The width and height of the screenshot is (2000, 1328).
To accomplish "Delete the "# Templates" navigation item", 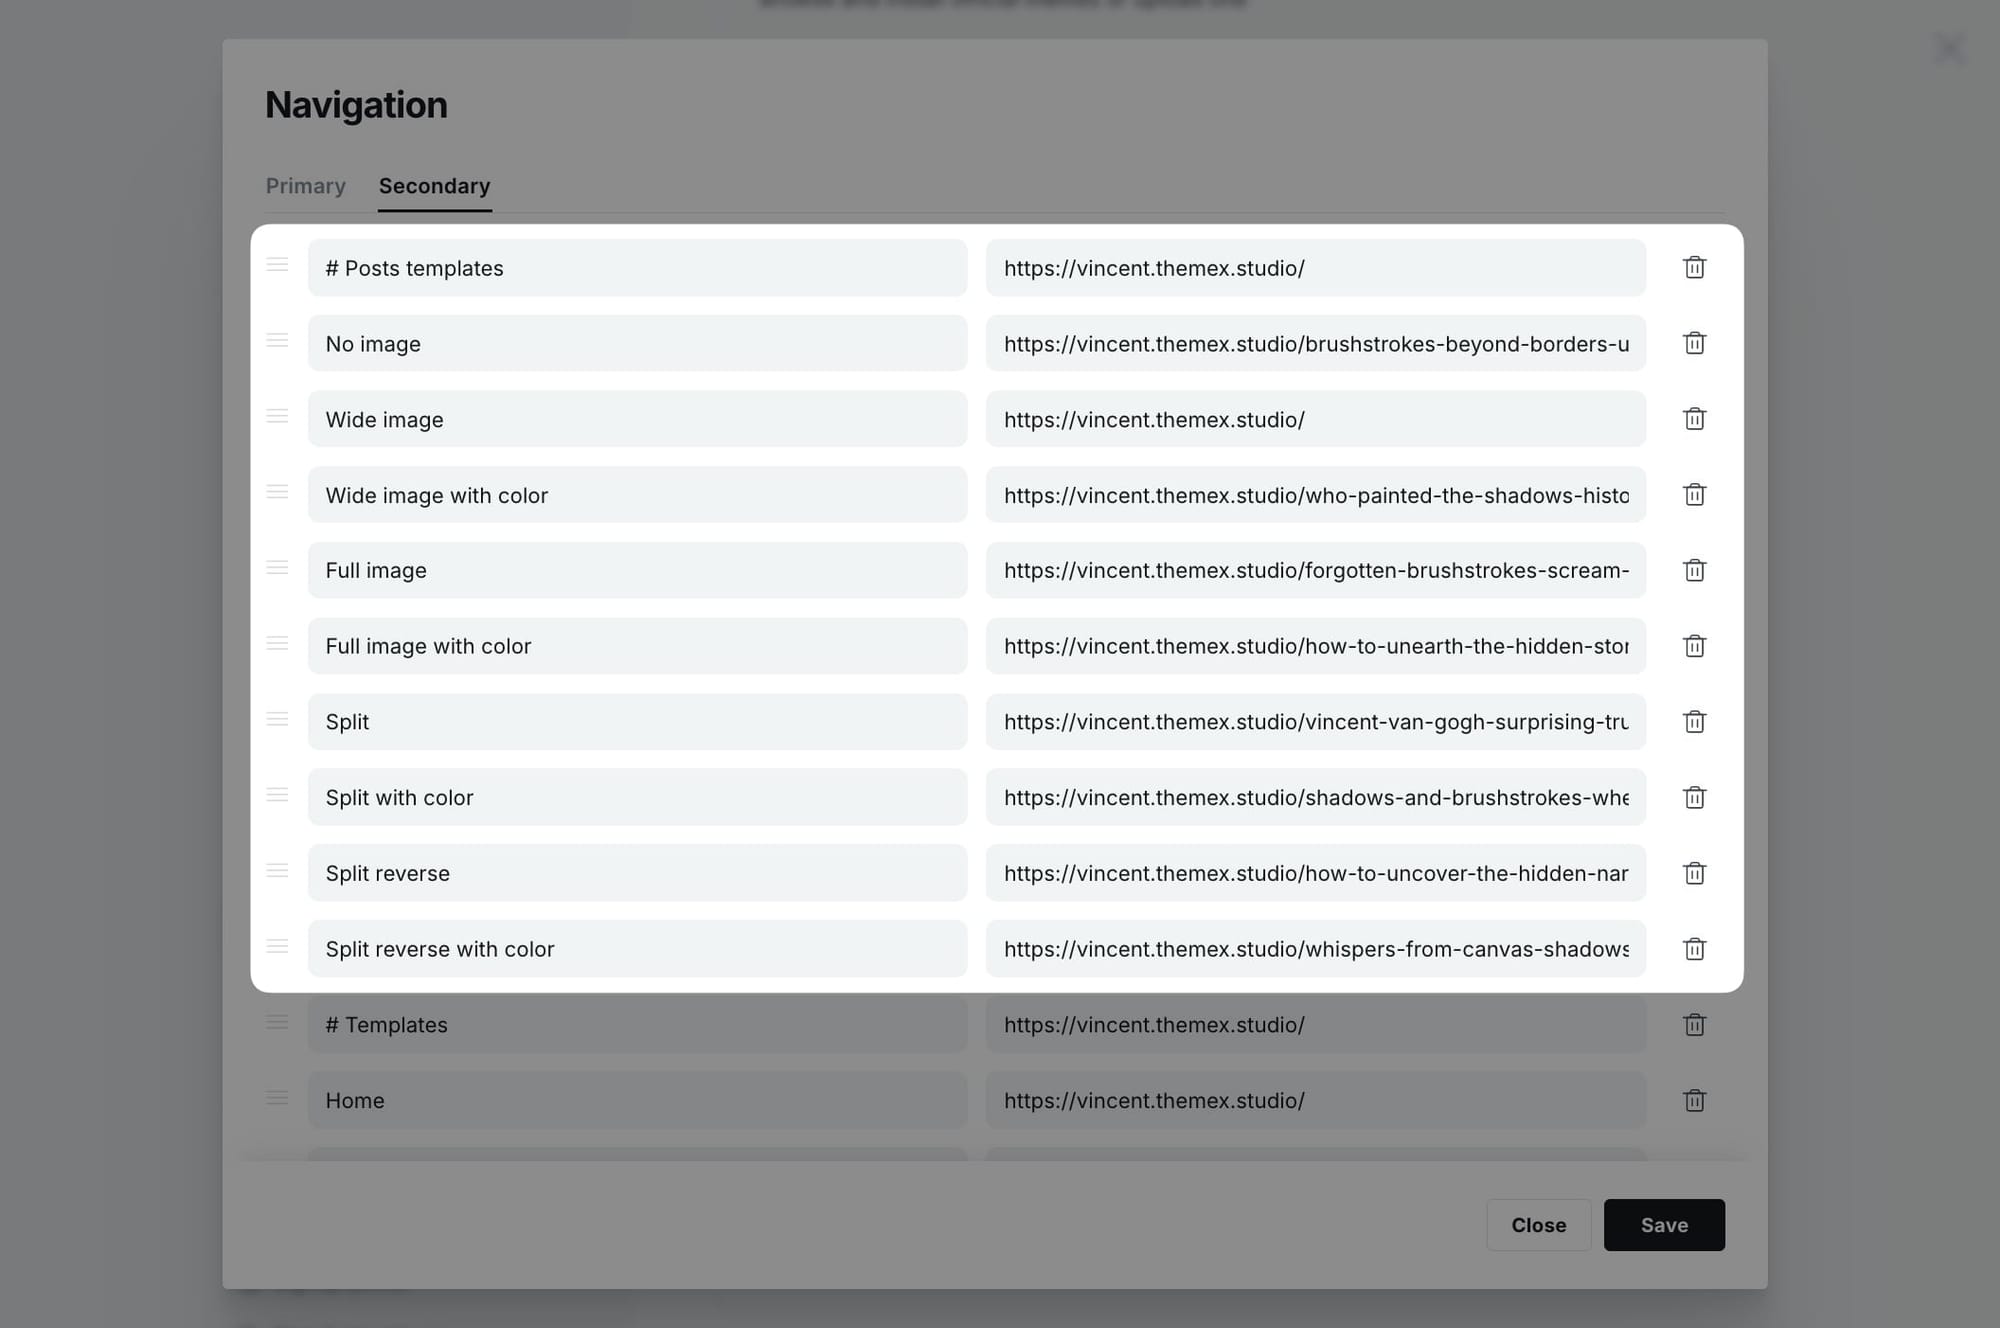I will click(1694, 1024).
